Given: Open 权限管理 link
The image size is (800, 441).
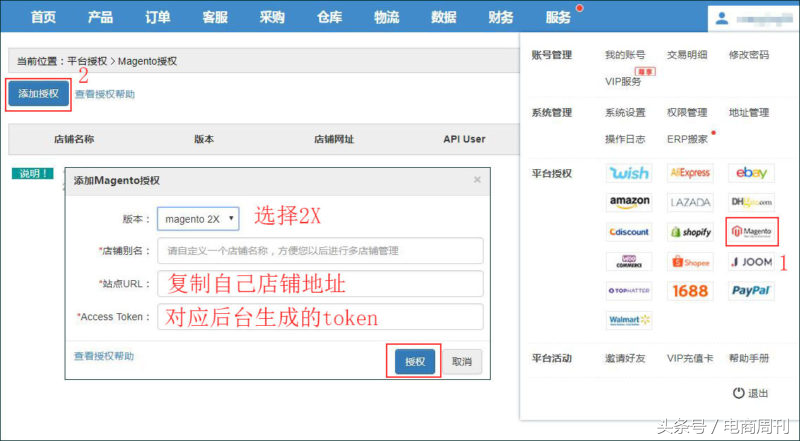Looking at the screenshot, I should point(687,113).
